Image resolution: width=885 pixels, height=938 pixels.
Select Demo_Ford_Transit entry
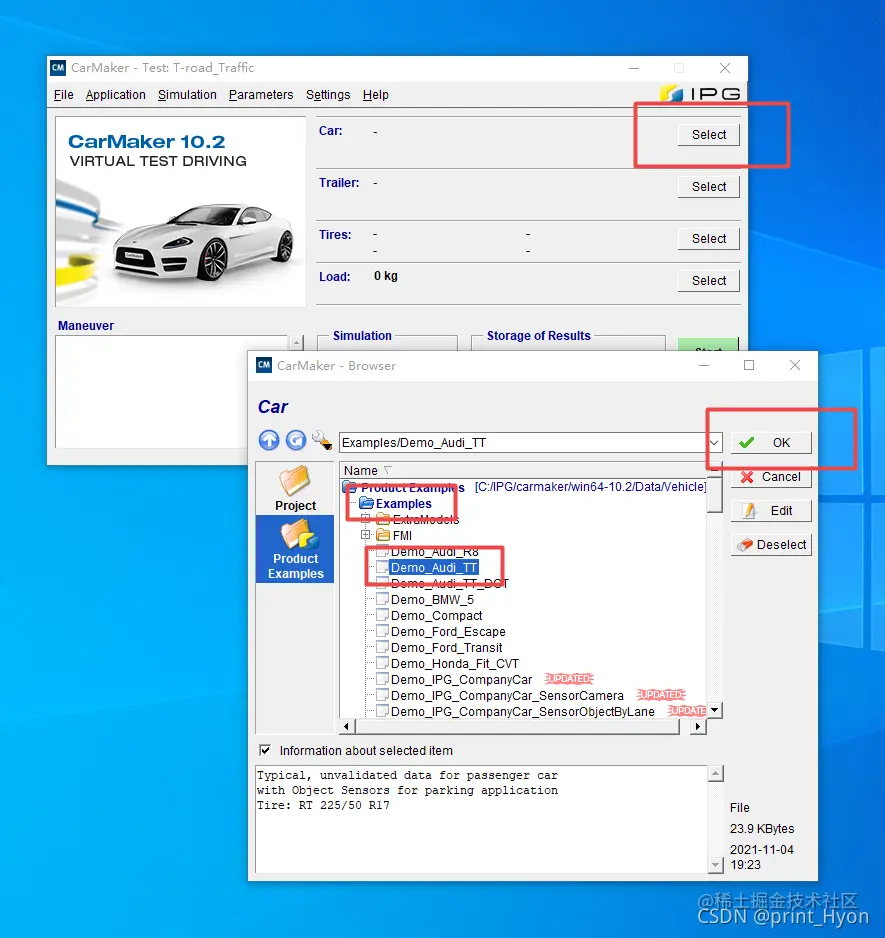[x=446, y=648]
